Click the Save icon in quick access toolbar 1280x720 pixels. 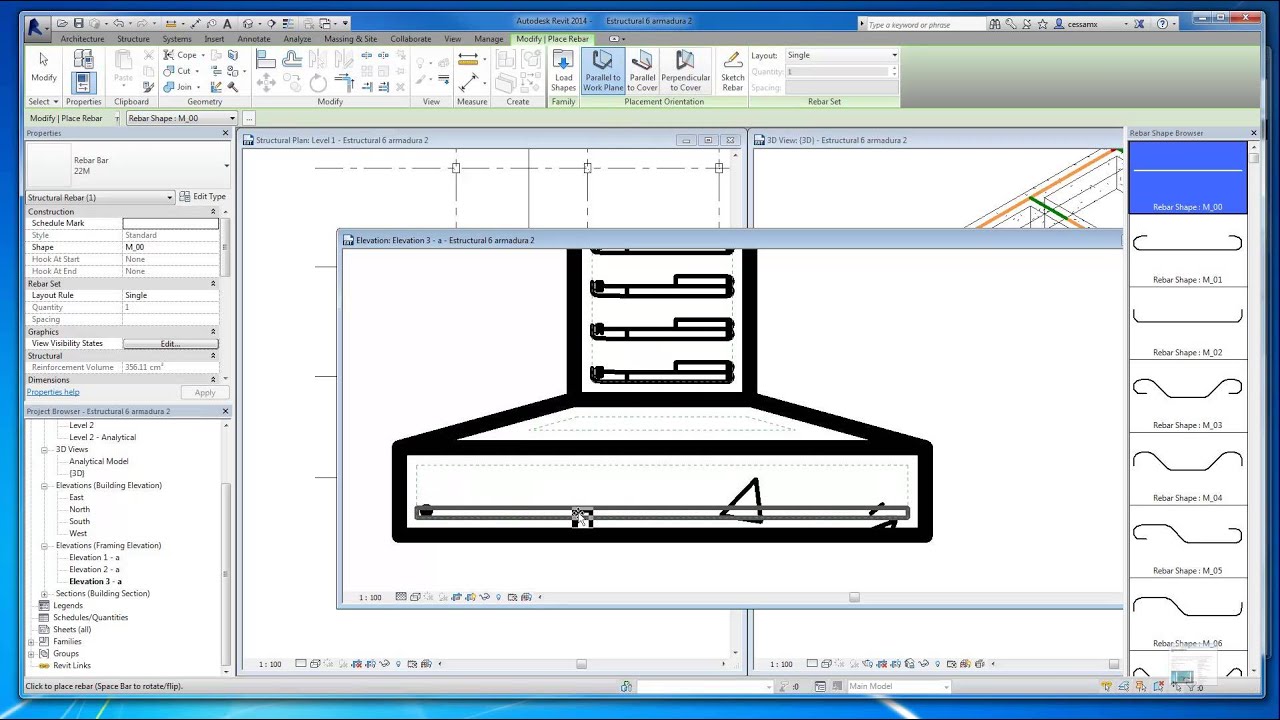click(78, 23)
